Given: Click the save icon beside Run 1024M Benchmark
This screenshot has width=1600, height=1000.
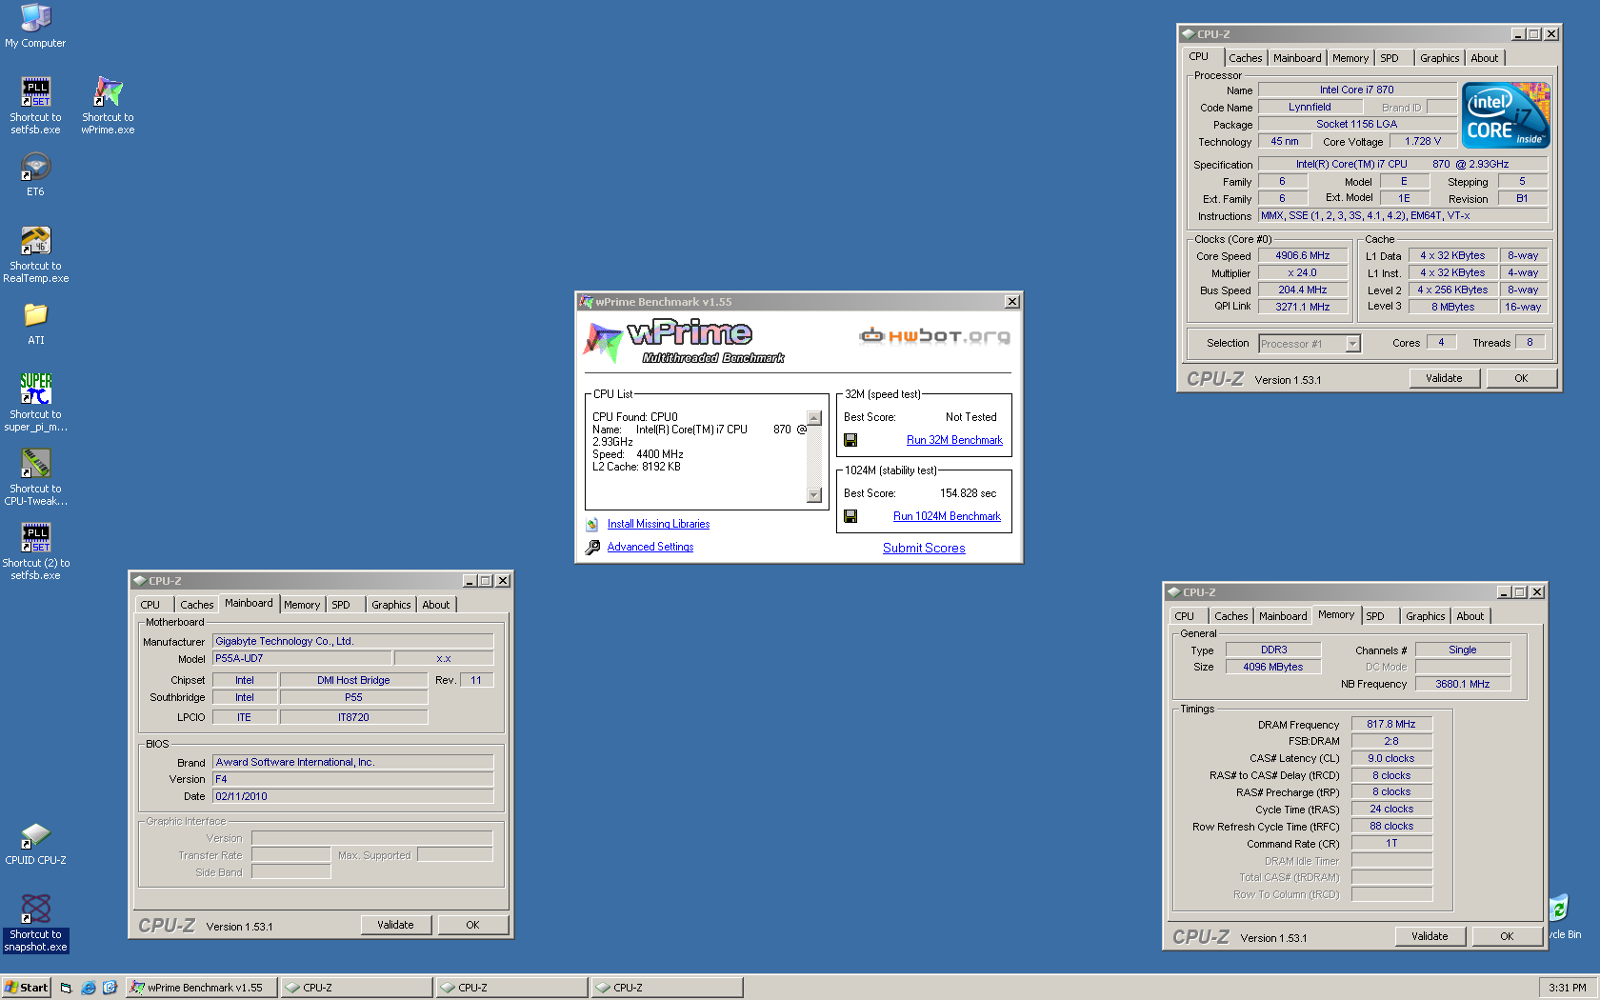Looking at the screenshot, I should point(850,516).
